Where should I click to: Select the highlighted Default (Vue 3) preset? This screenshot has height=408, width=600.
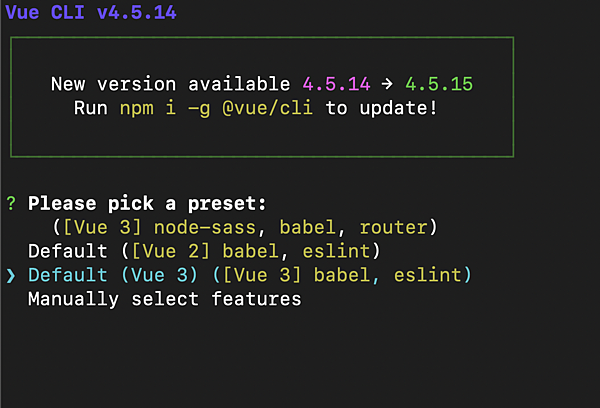[250, 275]
